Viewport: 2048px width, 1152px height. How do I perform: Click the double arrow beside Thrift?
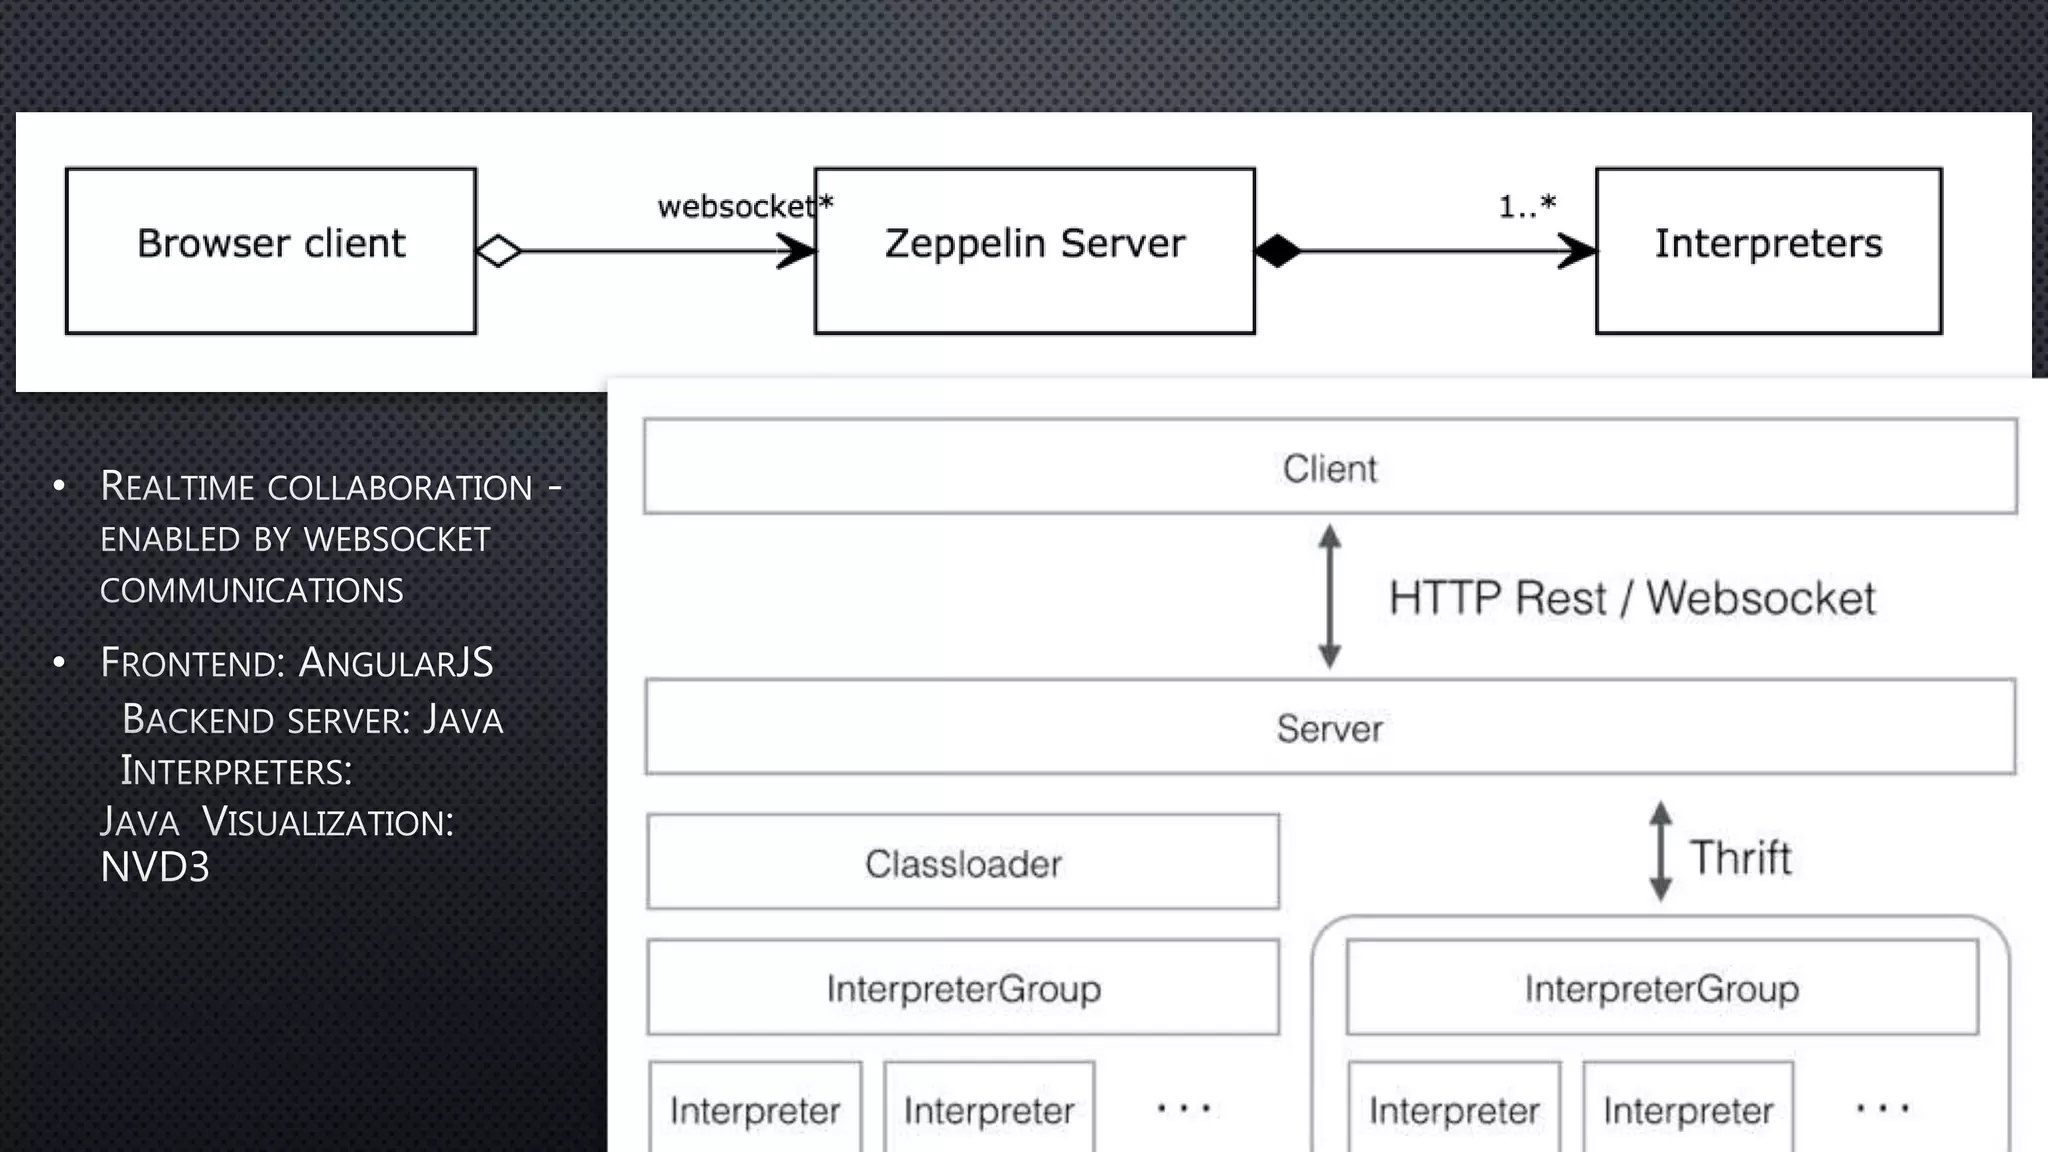[x=1661, y=851]
